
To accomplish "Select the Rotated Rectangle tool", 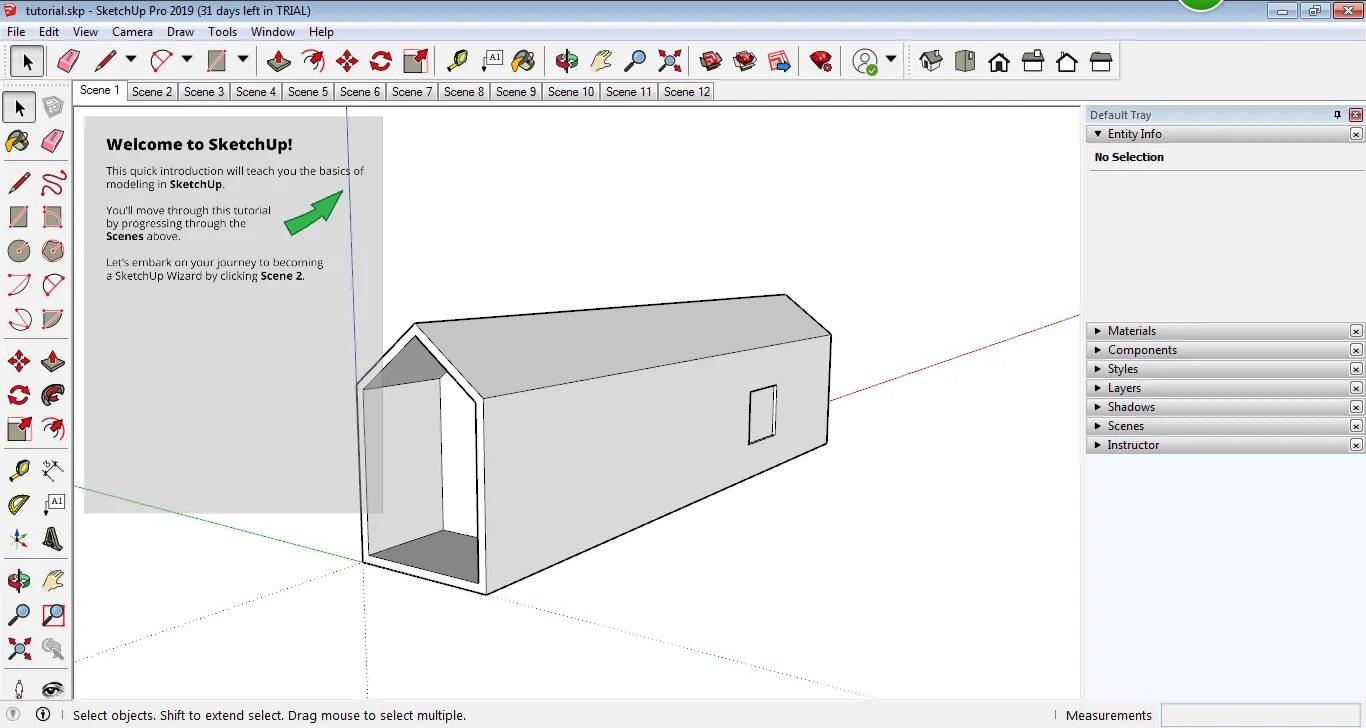I will click(53, 217).
